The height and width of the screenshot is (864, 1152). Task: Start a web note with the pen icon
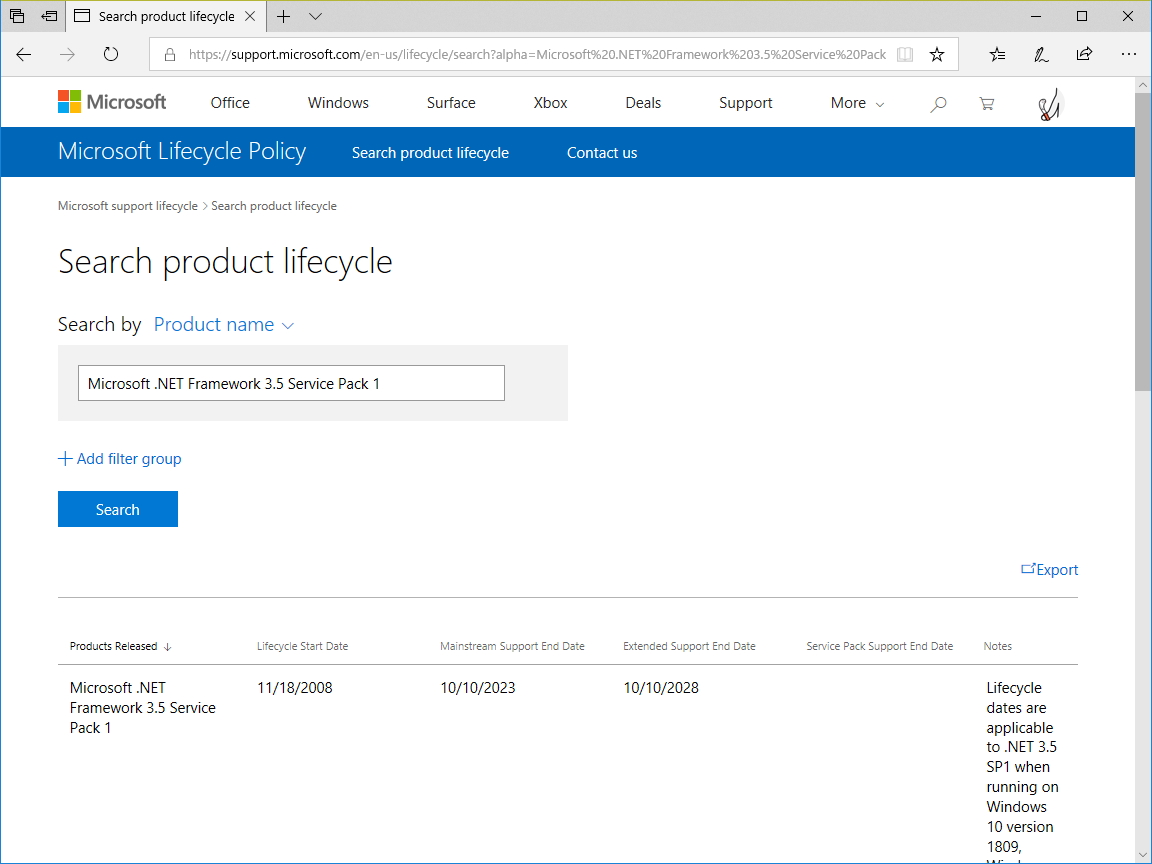(x=1041, y=54)
